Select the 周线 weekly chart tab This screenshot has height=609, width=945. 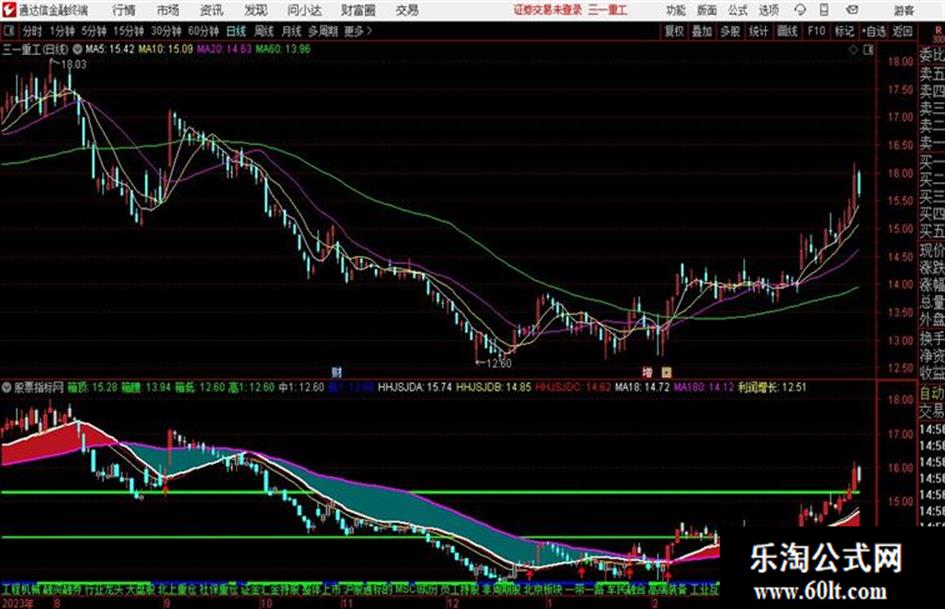coord(263,31)
